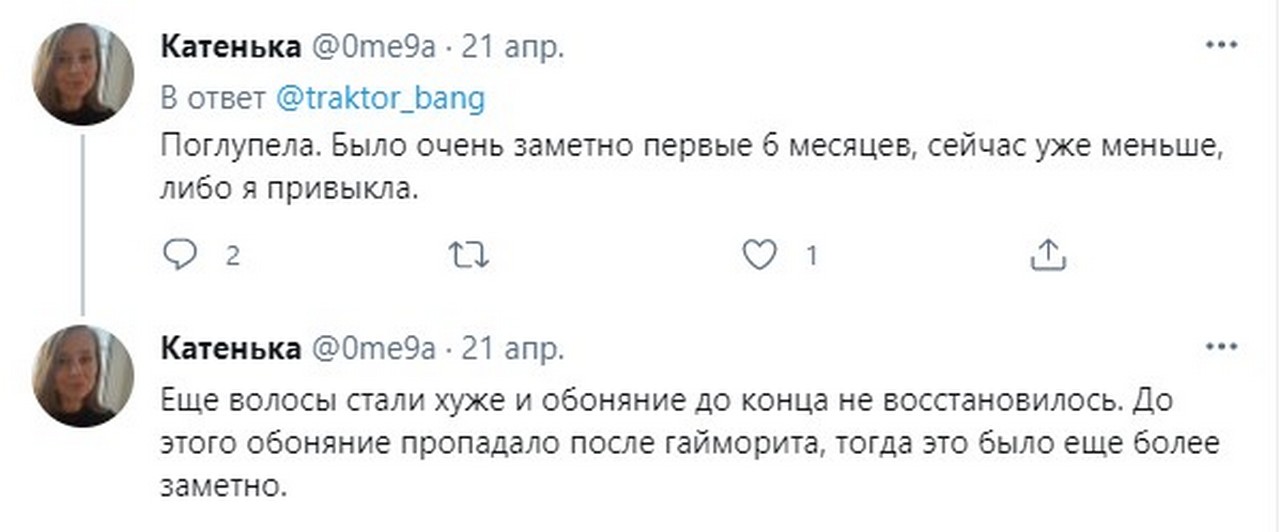
Task: Open the @traktor_bang profile link
Action: click(x=379, y=98)
